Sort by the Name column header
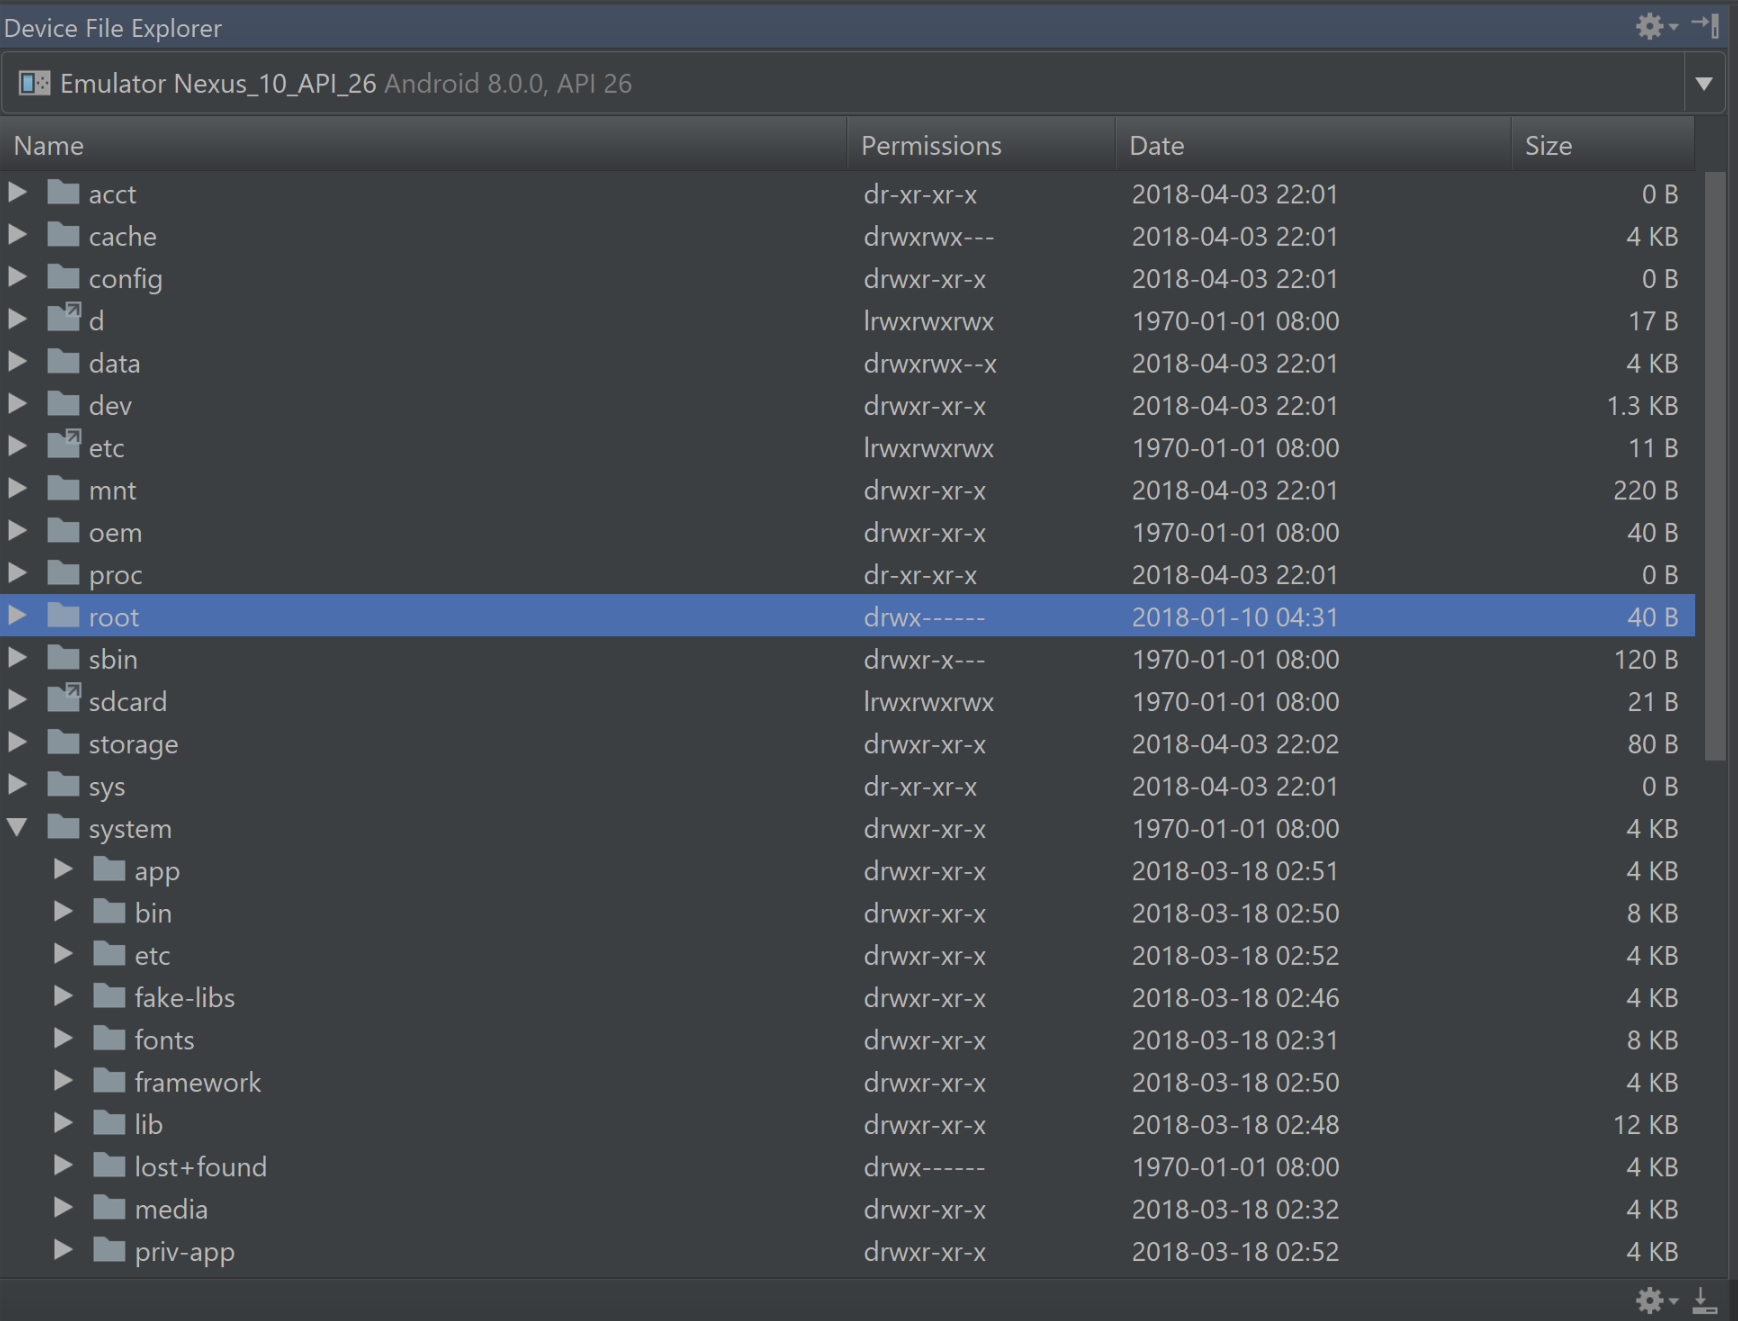Screen dimensions: 1738x1321 coord(424,145)
